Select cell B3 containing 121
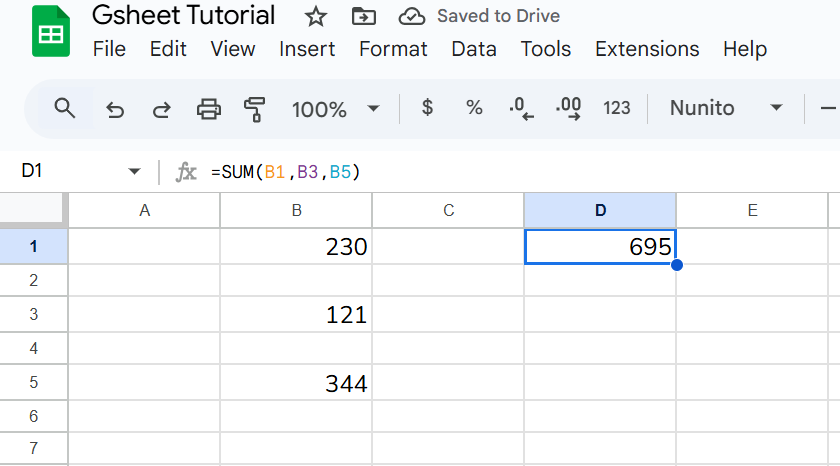840x466 pixels. tap(296, 315)
